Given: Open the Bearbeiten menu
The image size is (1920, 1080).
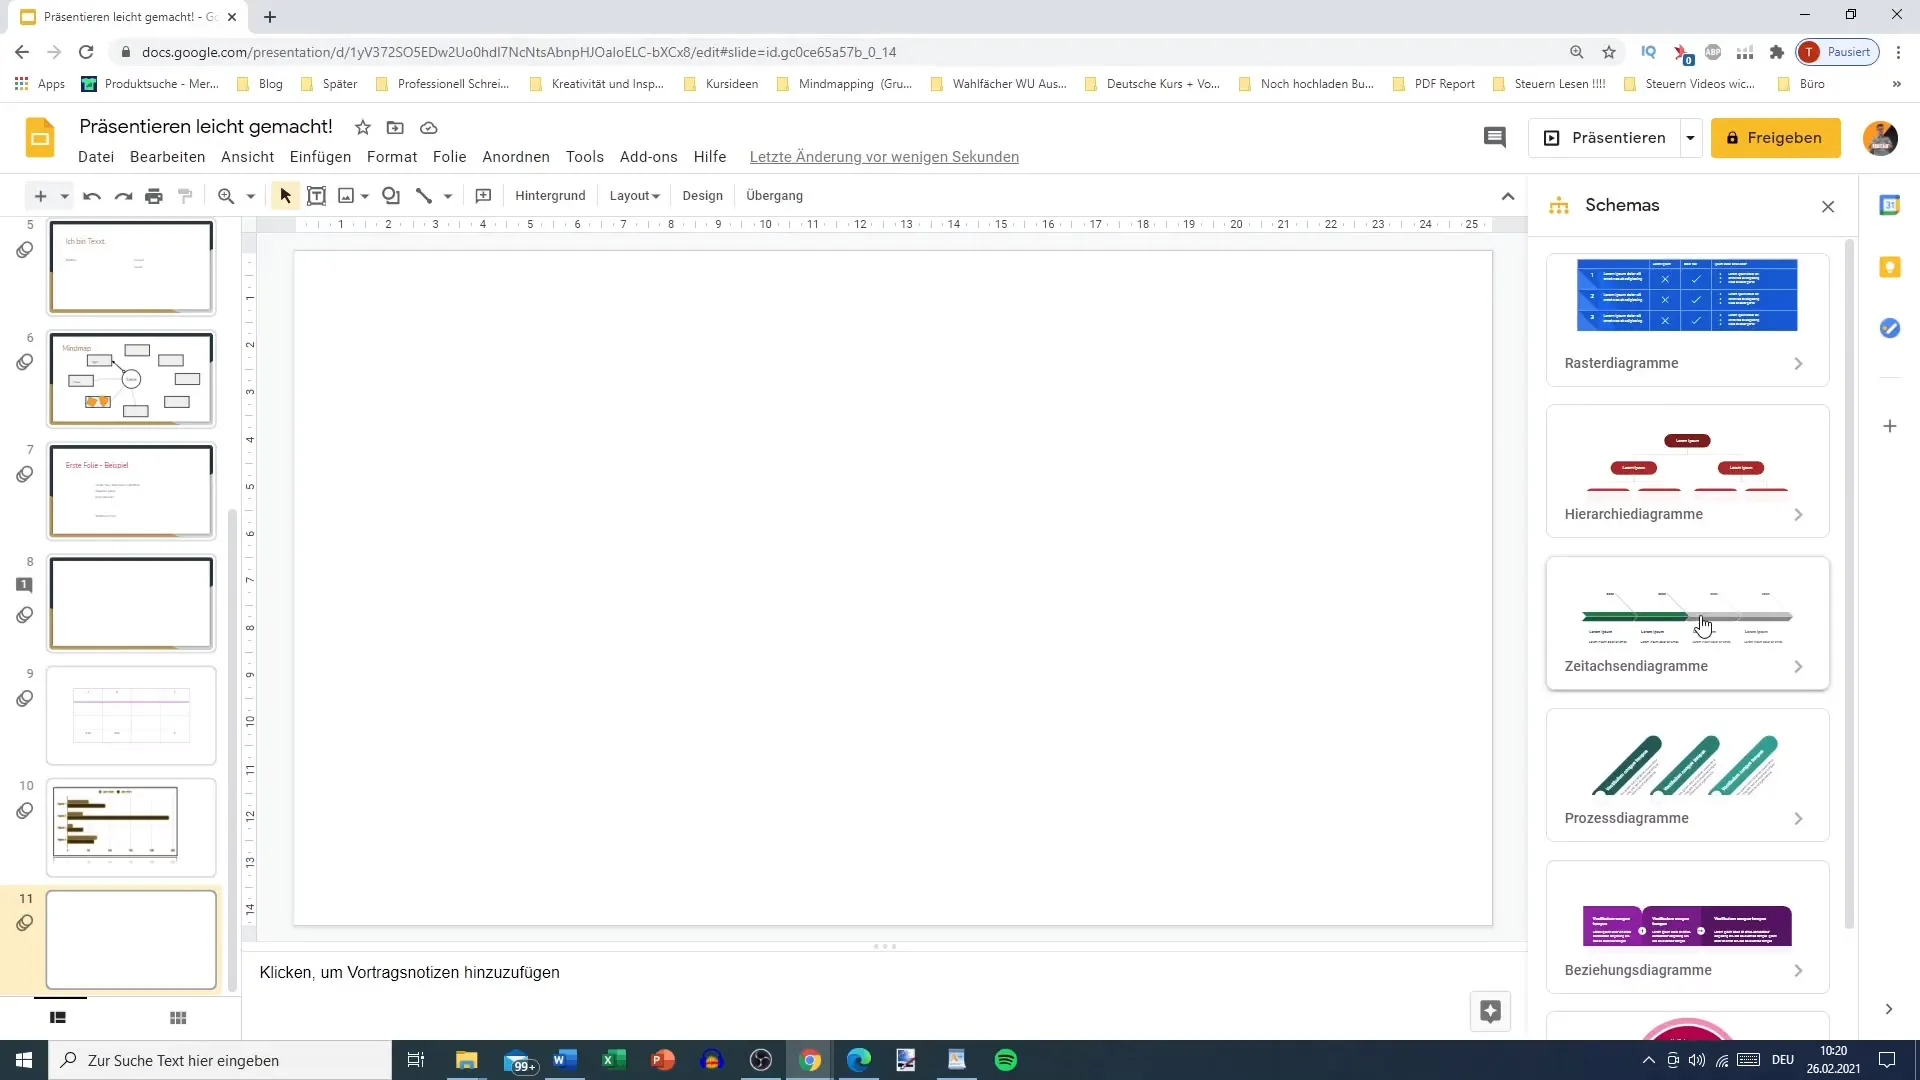Looking at the screenshot, I should pyautogui.click(x=168, y=157).
